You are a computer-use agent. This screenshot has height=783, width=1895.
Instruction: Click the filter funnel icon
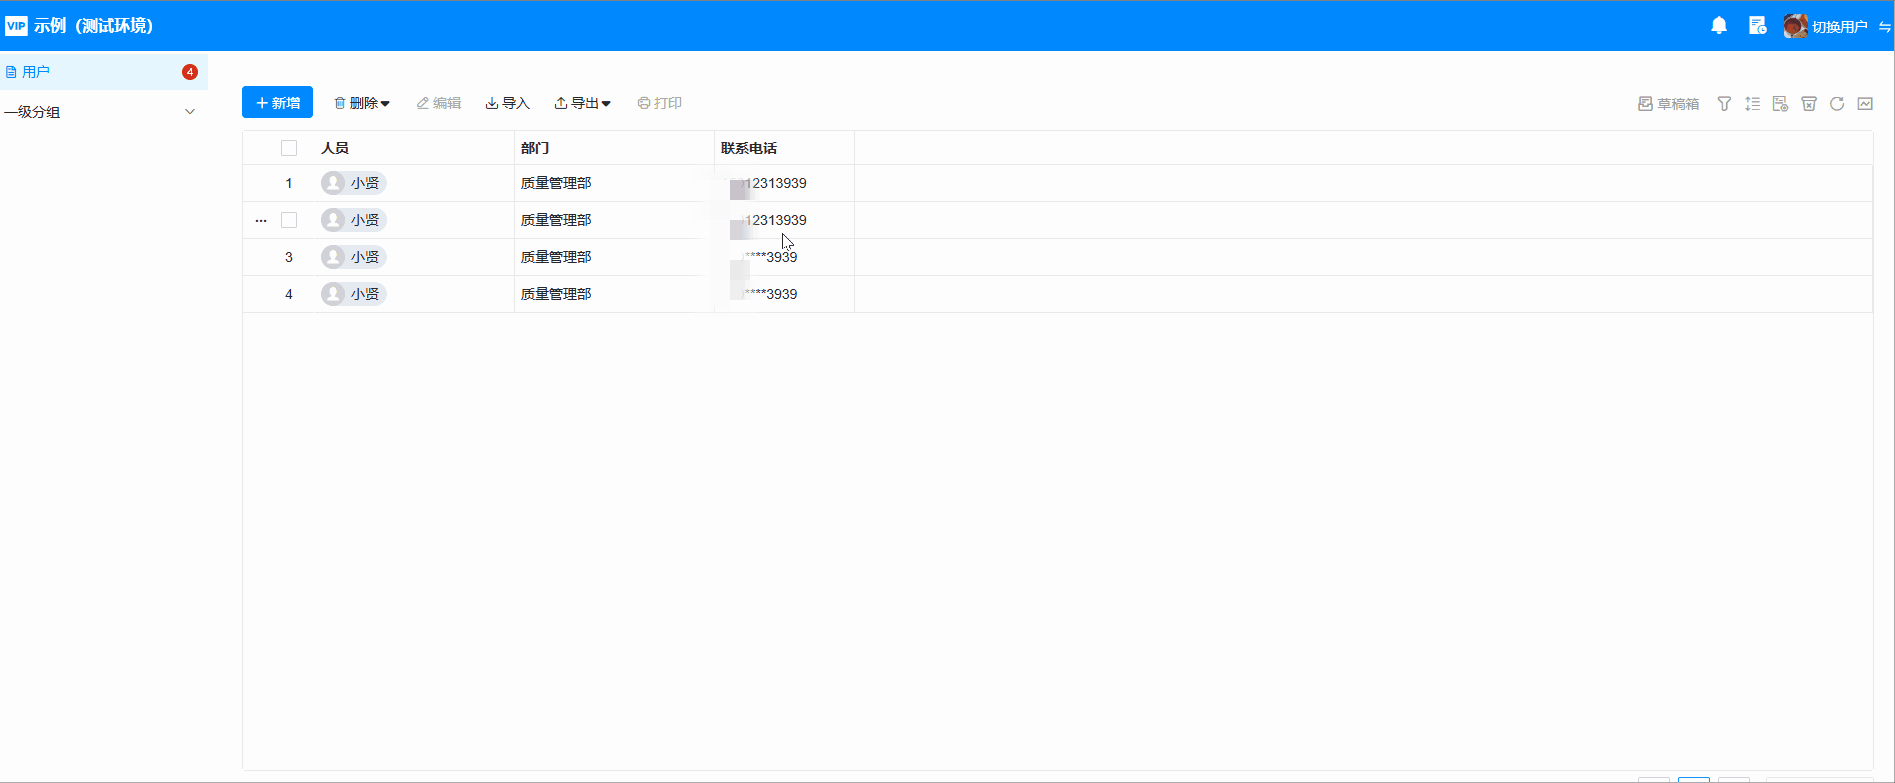tap(1724, 104)
